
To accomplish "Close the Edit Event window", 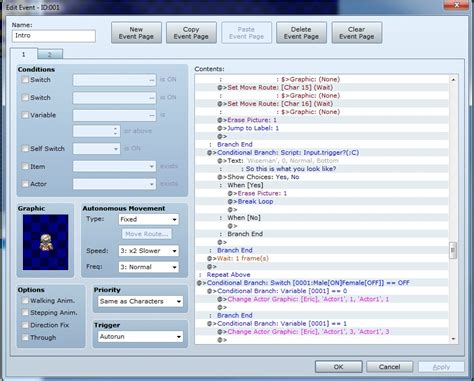I will 456,4.
